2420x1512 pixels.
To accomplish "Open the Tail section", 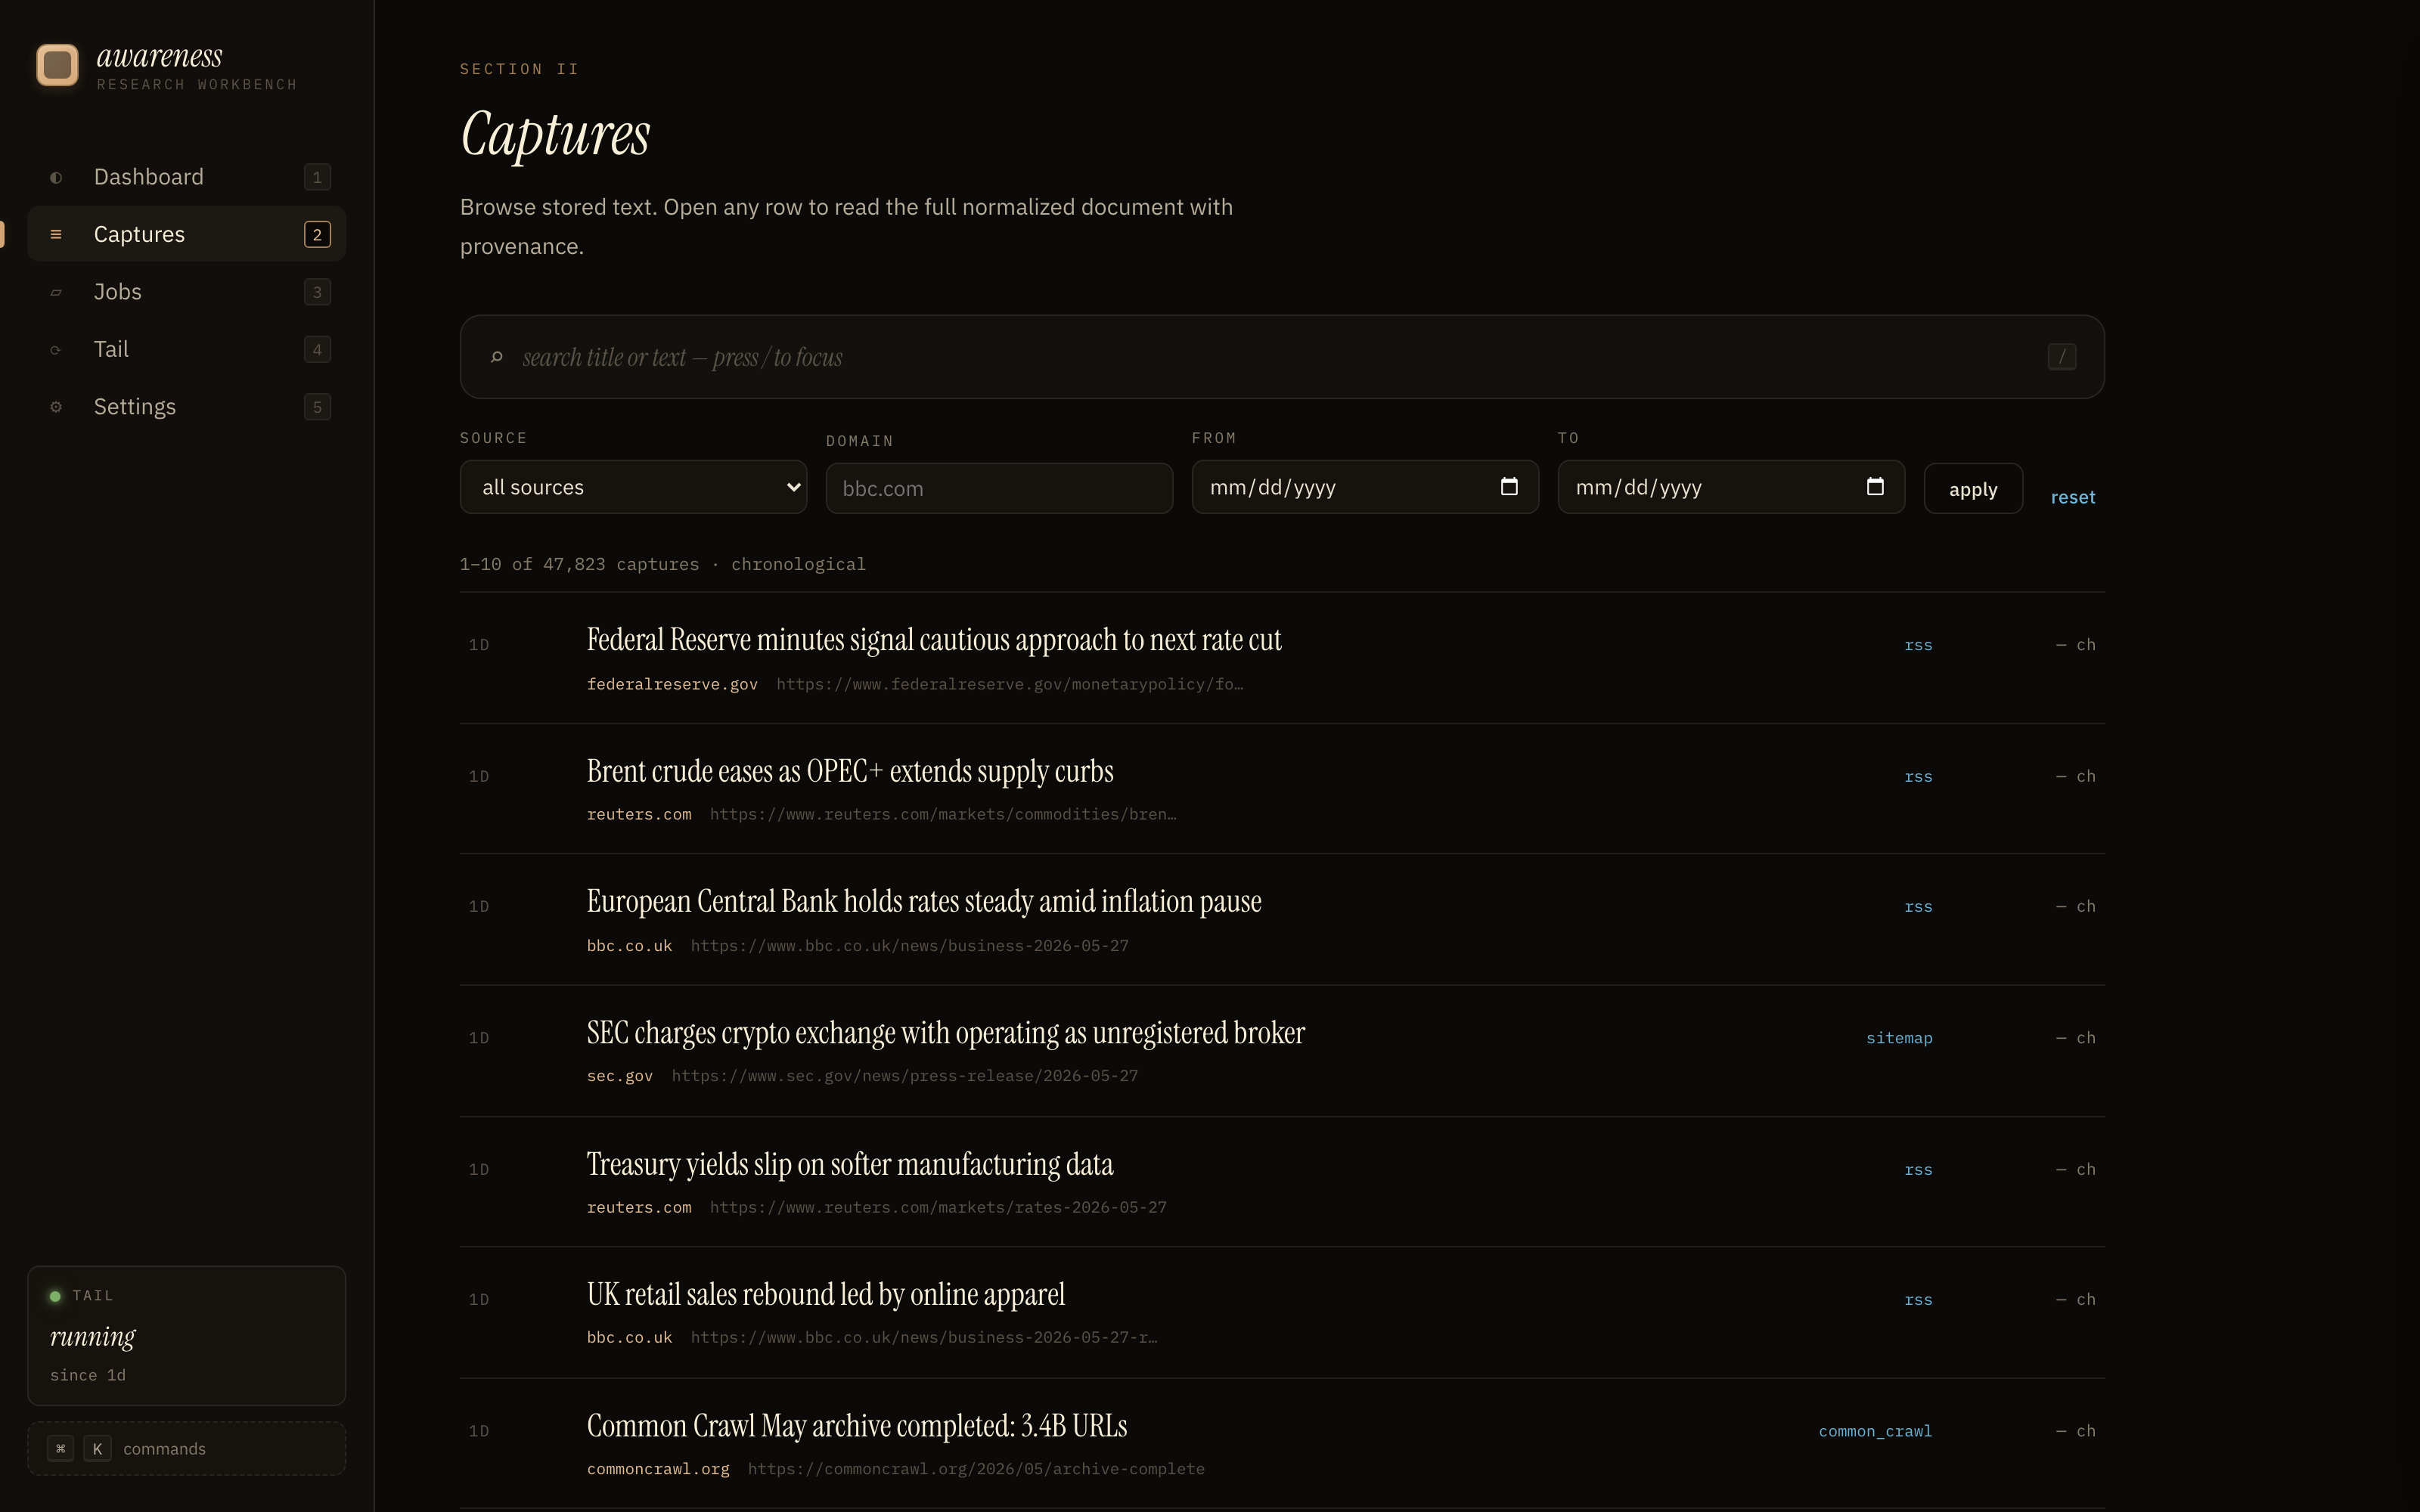I will point(187,349).
